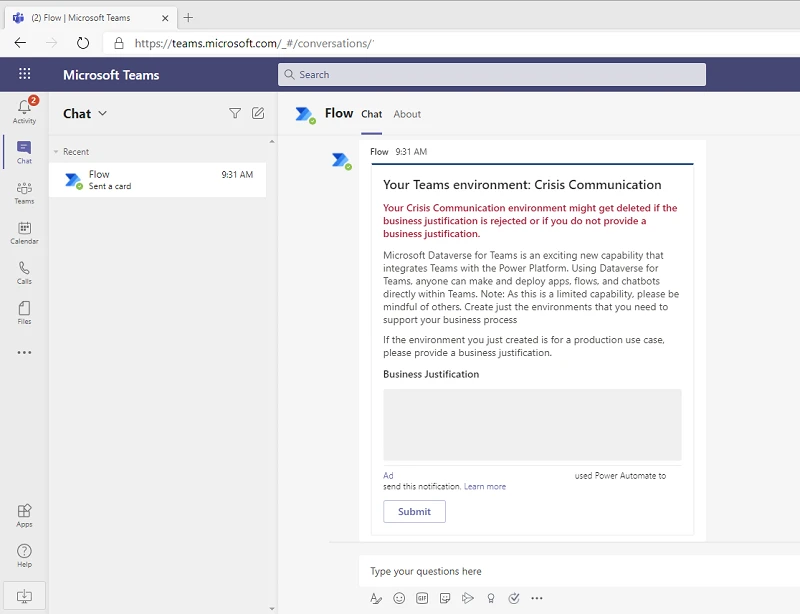Click the Business Justification text area
This screenshot has height=614, width=800.
pos(532,425)
